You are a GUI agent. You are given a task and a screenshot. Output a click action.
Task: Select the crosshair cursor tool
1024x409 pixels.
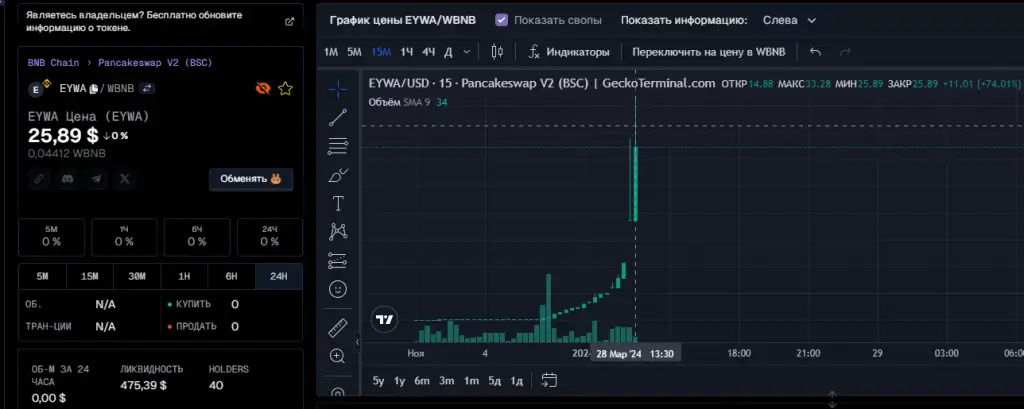pyautogui.click(x=338, y=89)
